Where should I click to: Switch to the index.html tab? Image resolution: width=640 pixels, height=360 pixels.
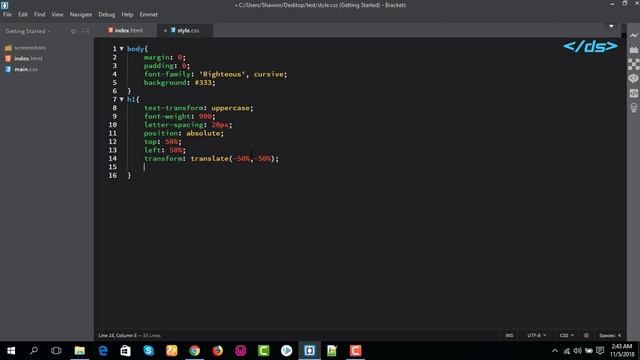tap(125, 30)
